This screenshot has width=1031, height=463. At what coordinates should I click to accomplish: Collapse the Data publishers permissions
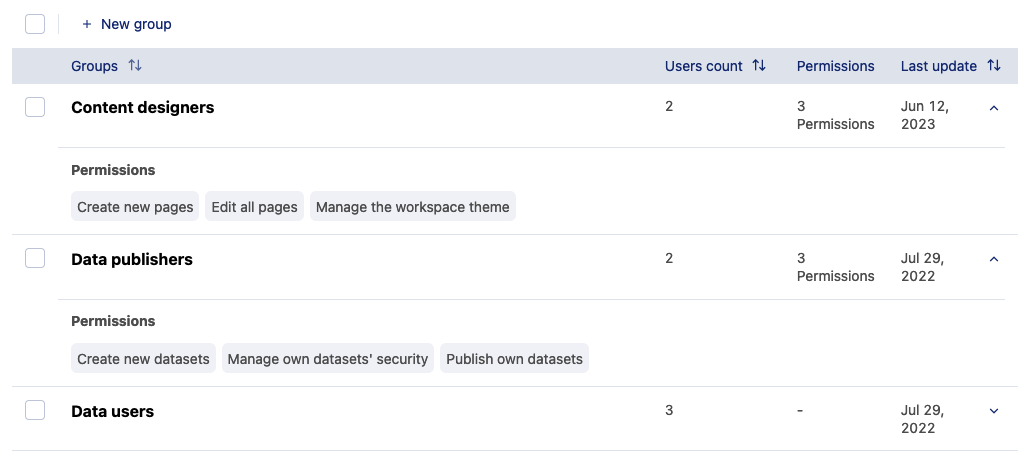click(x=993, y=260)
